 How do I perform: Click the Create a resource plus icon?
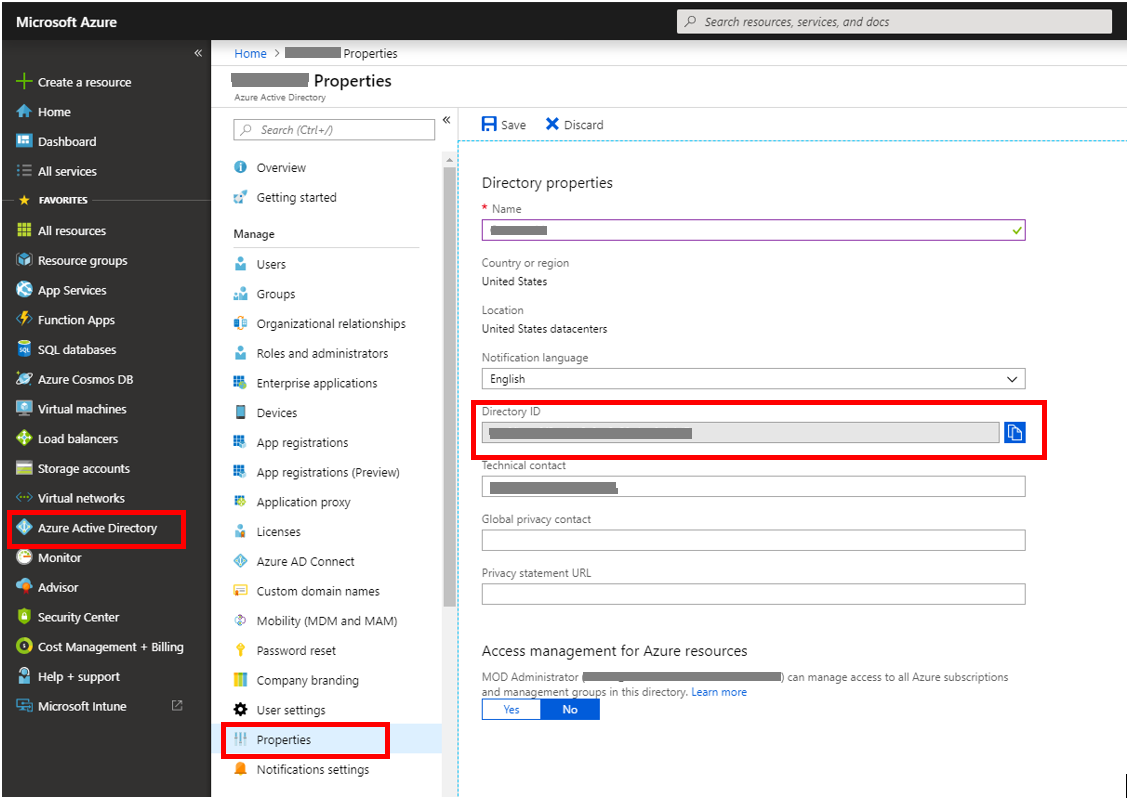pyautogui.click(x=25, y=82)
